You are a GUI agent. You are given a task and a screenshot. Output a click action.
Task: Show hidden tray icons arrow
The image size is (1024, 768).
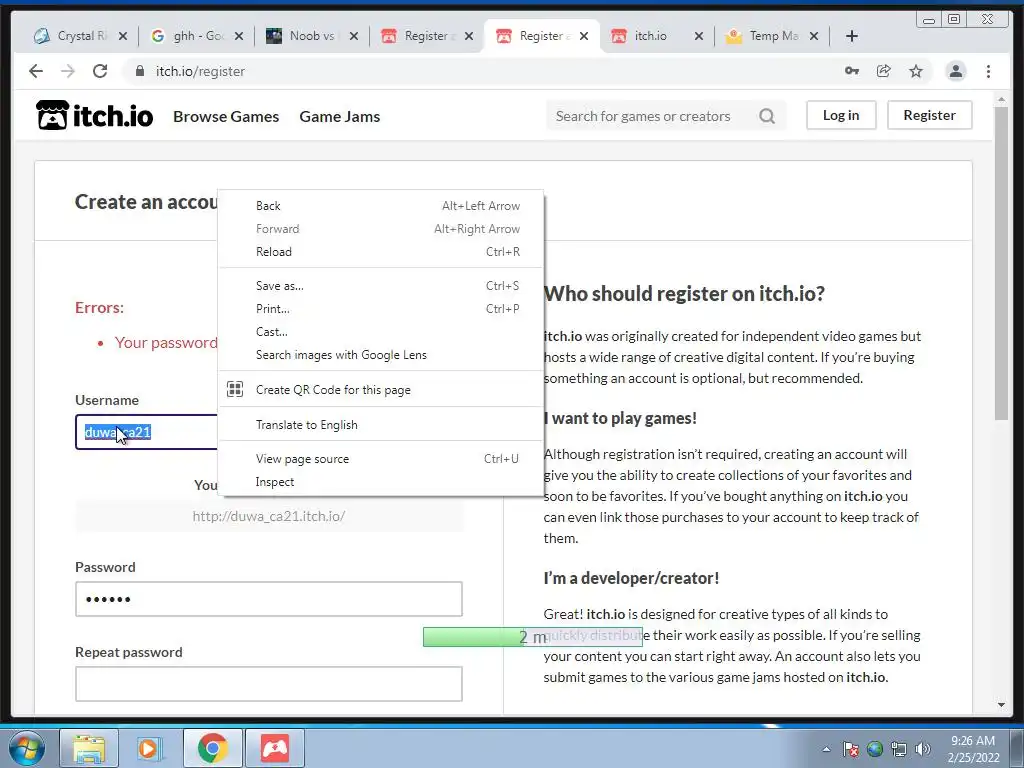point(826,749)
